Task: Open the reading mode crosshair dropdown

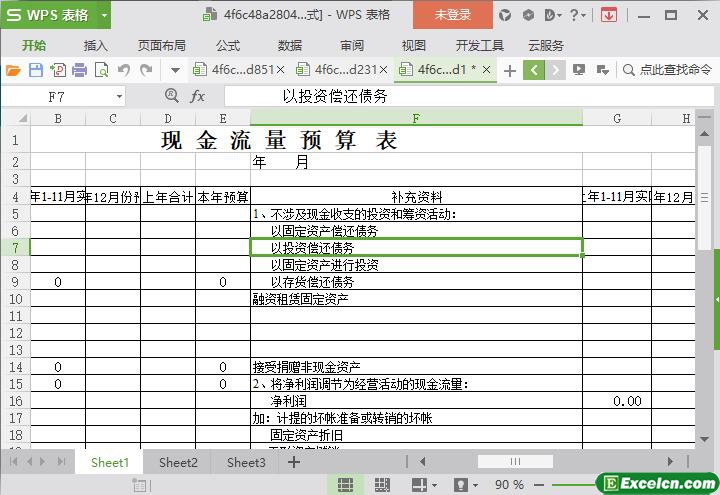Action: click(424, 484)
